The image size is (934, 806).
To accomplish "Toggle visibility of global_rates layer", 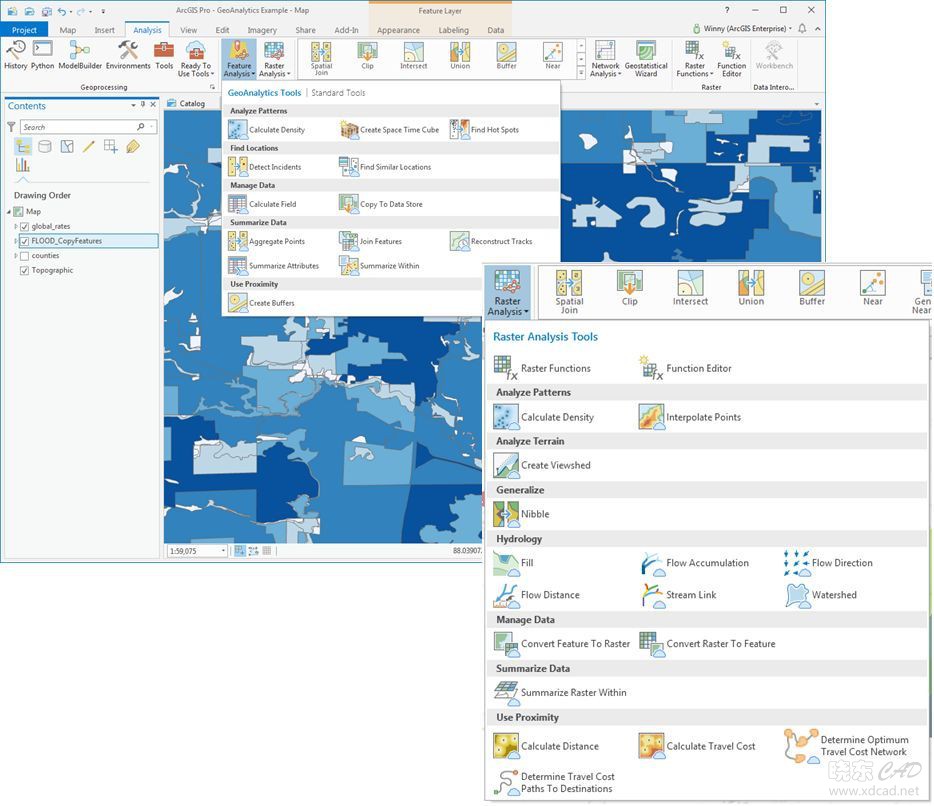I will [24, 226].
